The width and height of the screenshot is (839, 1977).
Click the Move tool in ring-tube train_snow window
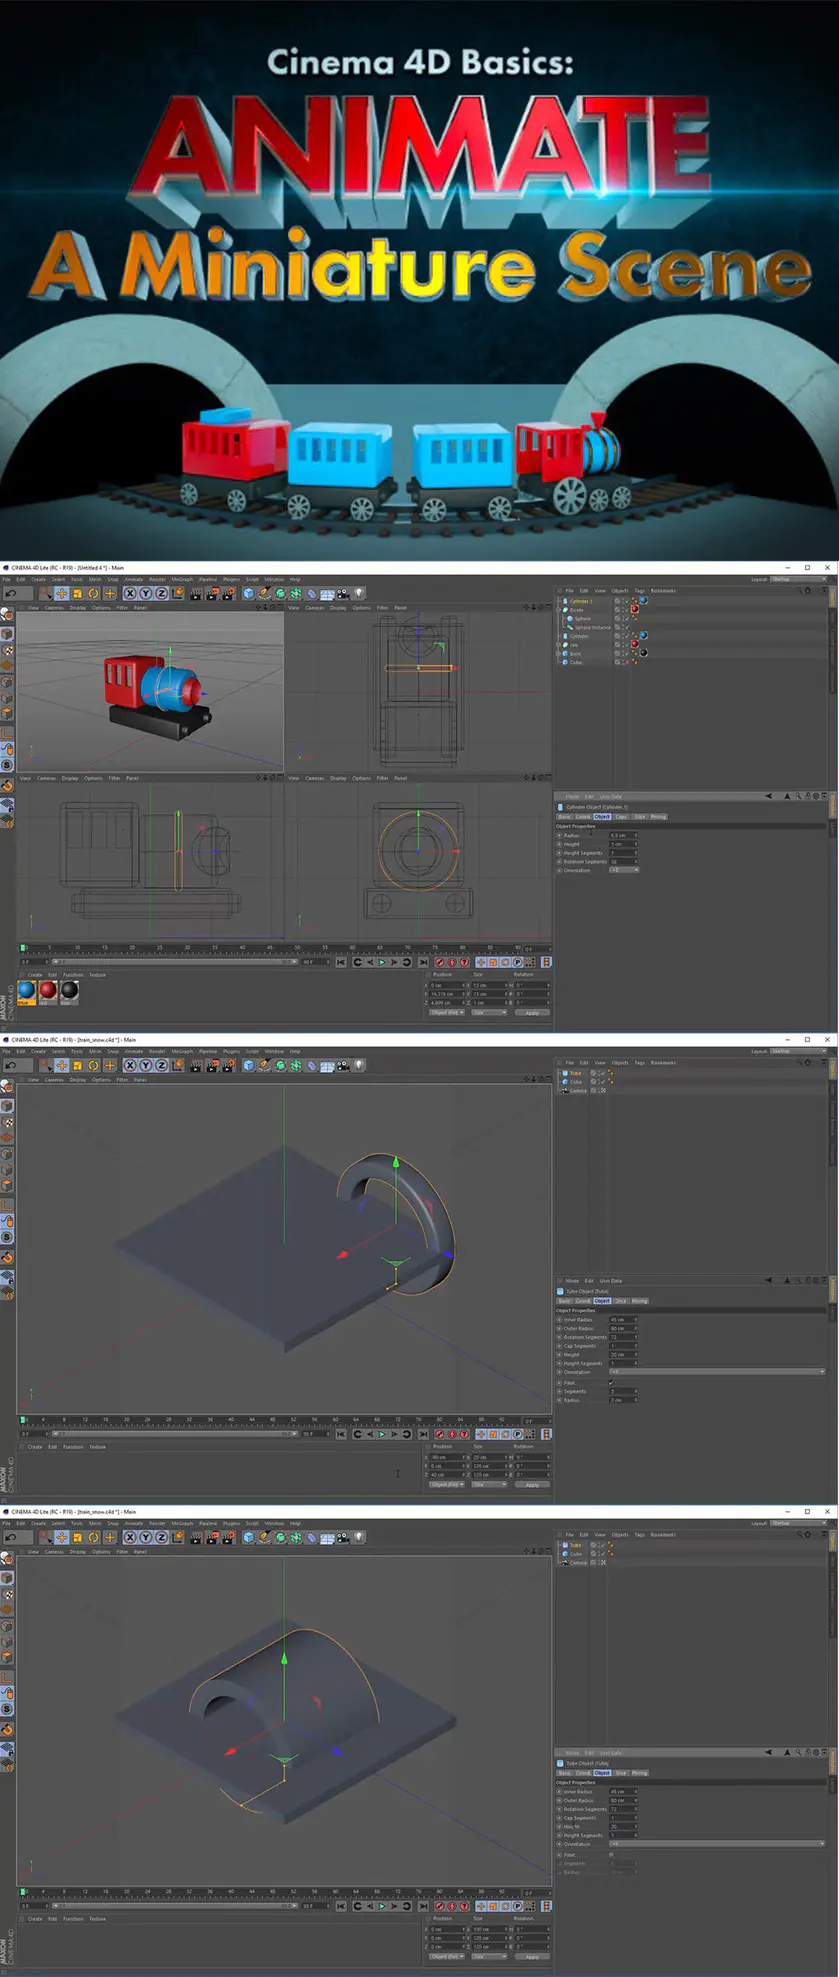pos(62,1065)
